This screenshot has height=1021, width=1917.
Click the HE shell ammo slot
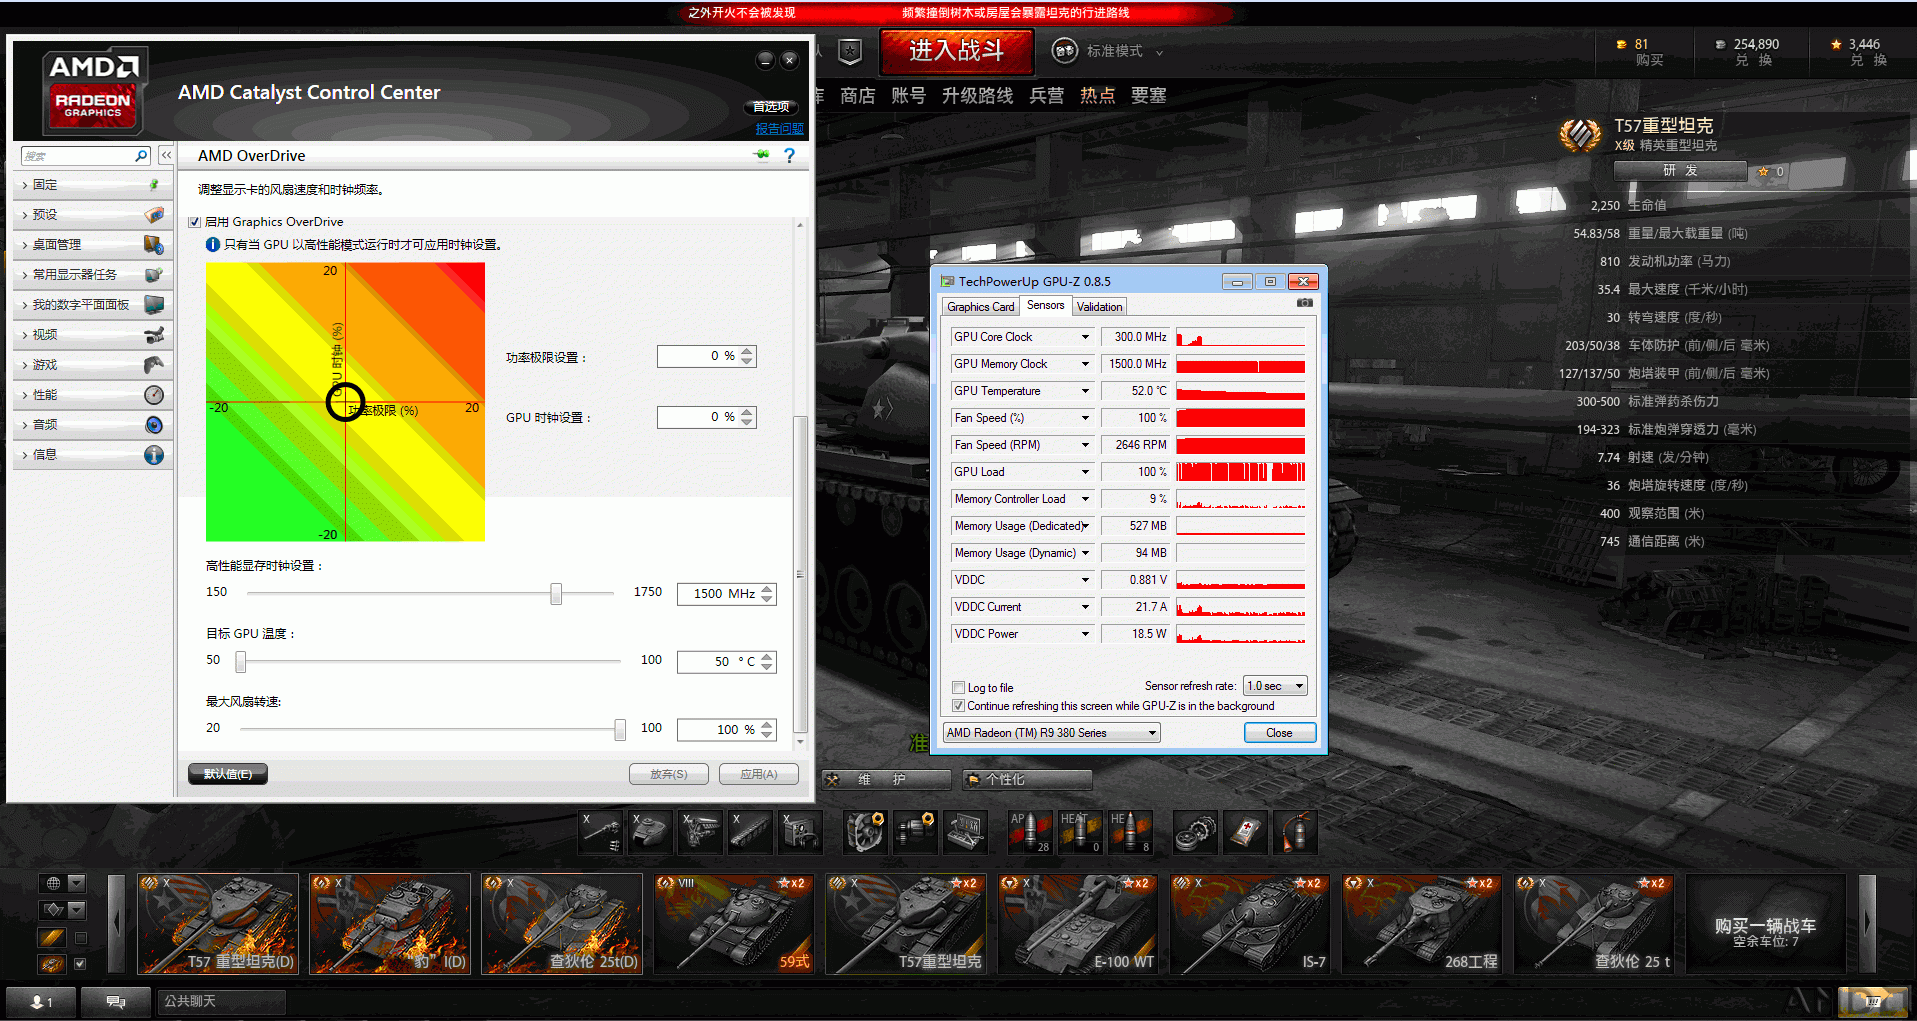click(x=1130, y=832)
